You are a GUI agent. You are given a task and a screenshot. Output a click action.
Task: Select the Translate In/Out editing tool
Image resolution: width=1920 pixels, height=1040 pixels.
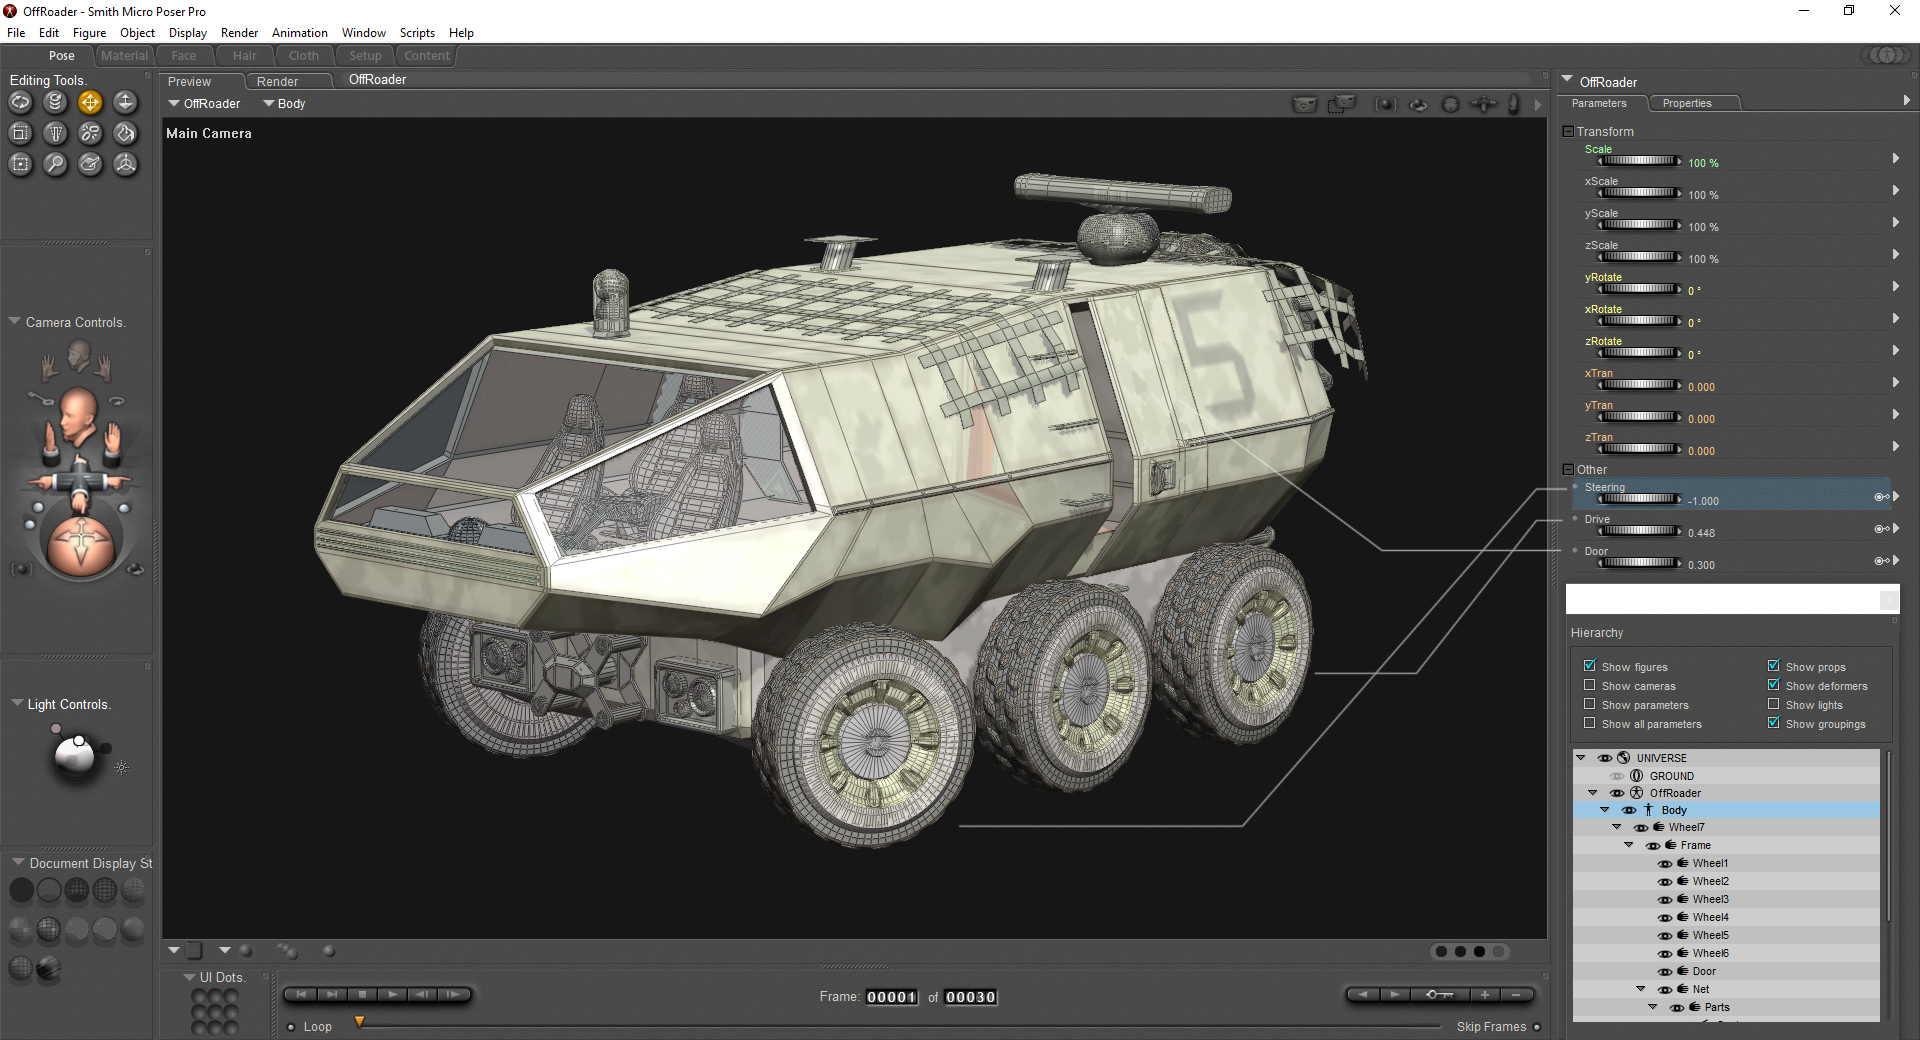click(x=125, y=102)
